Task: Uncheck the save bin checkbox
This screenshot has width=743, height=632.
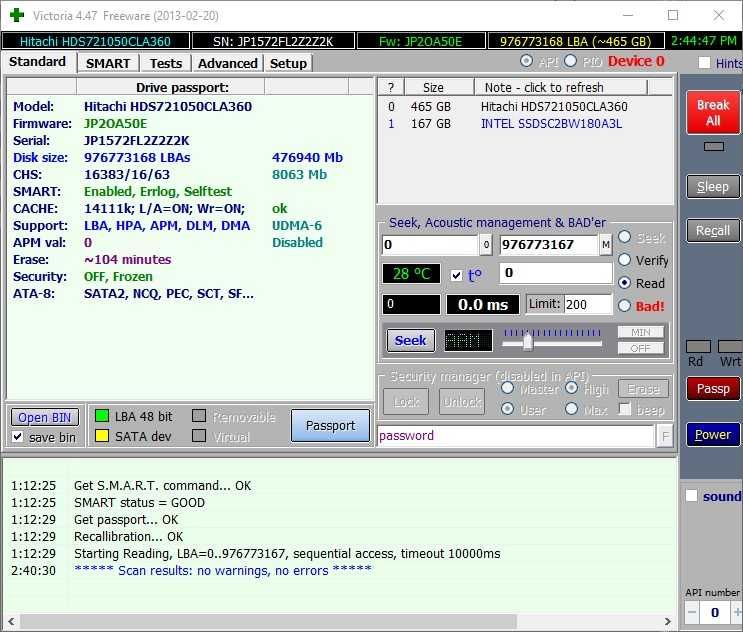Action: [18, 437]
